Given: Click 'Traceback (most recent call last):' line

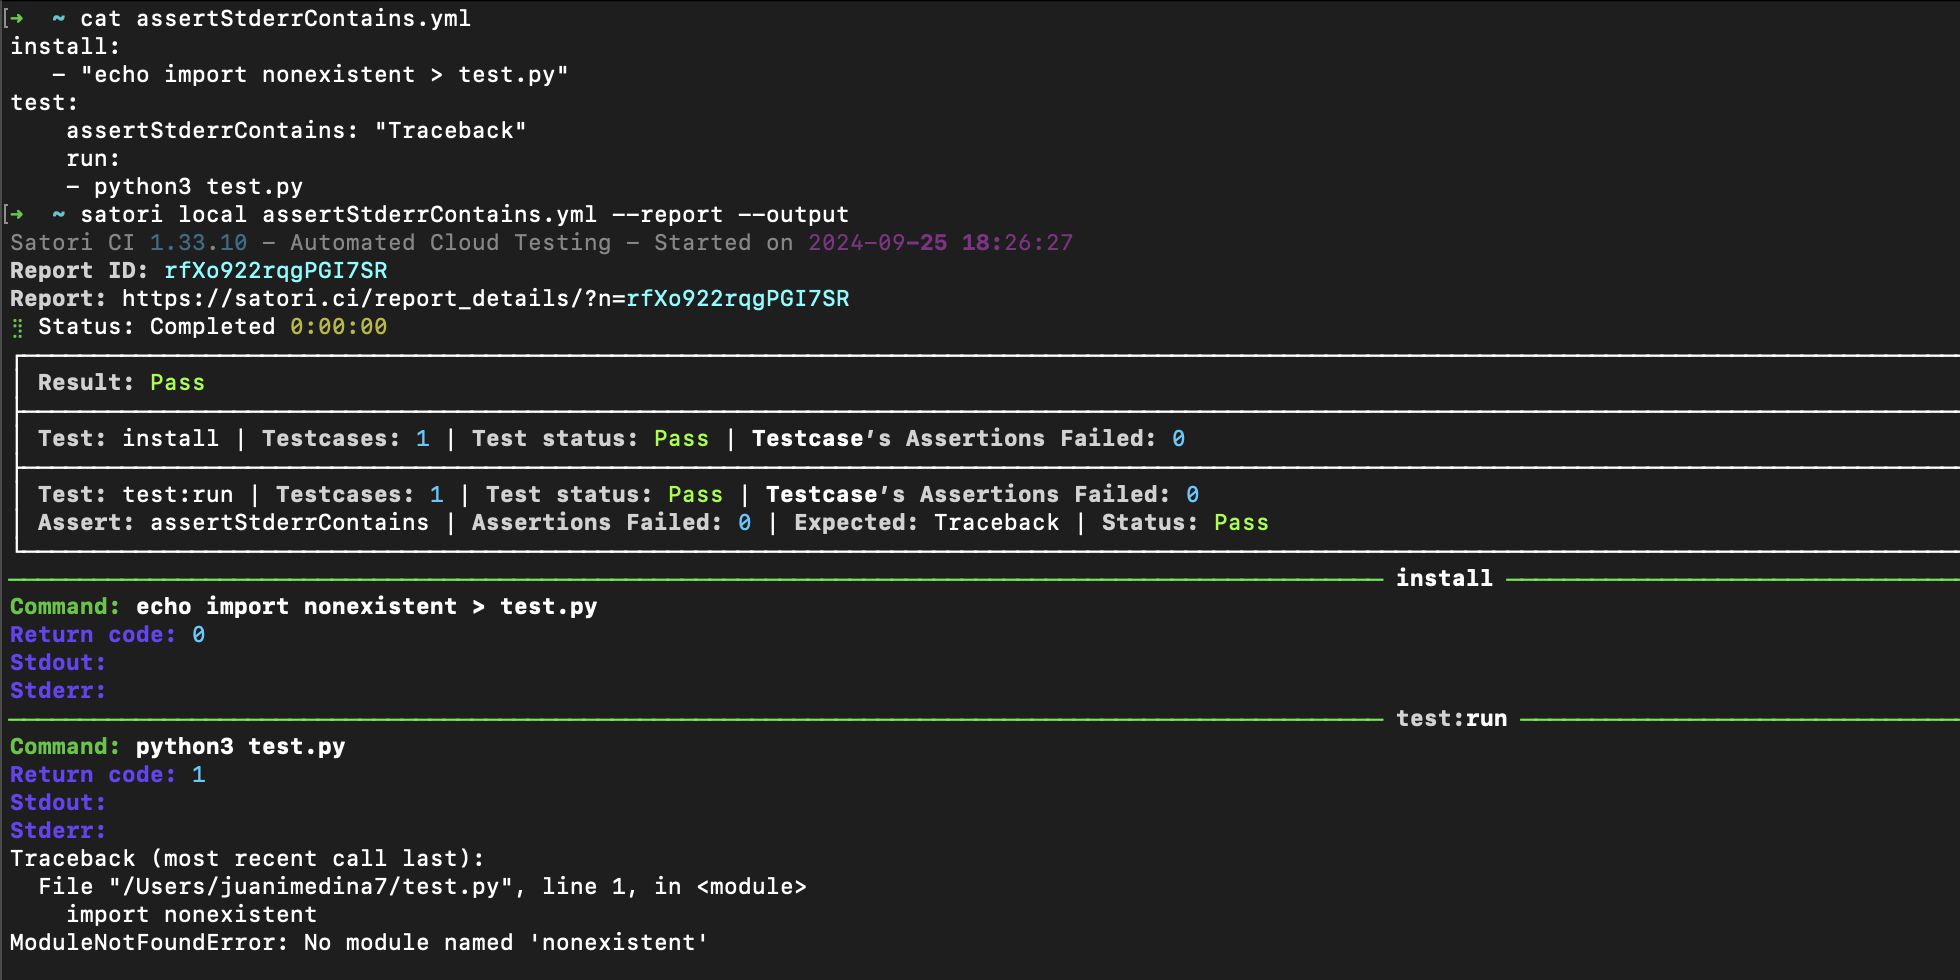Looking at the screenshot, I should pos(247,859).
